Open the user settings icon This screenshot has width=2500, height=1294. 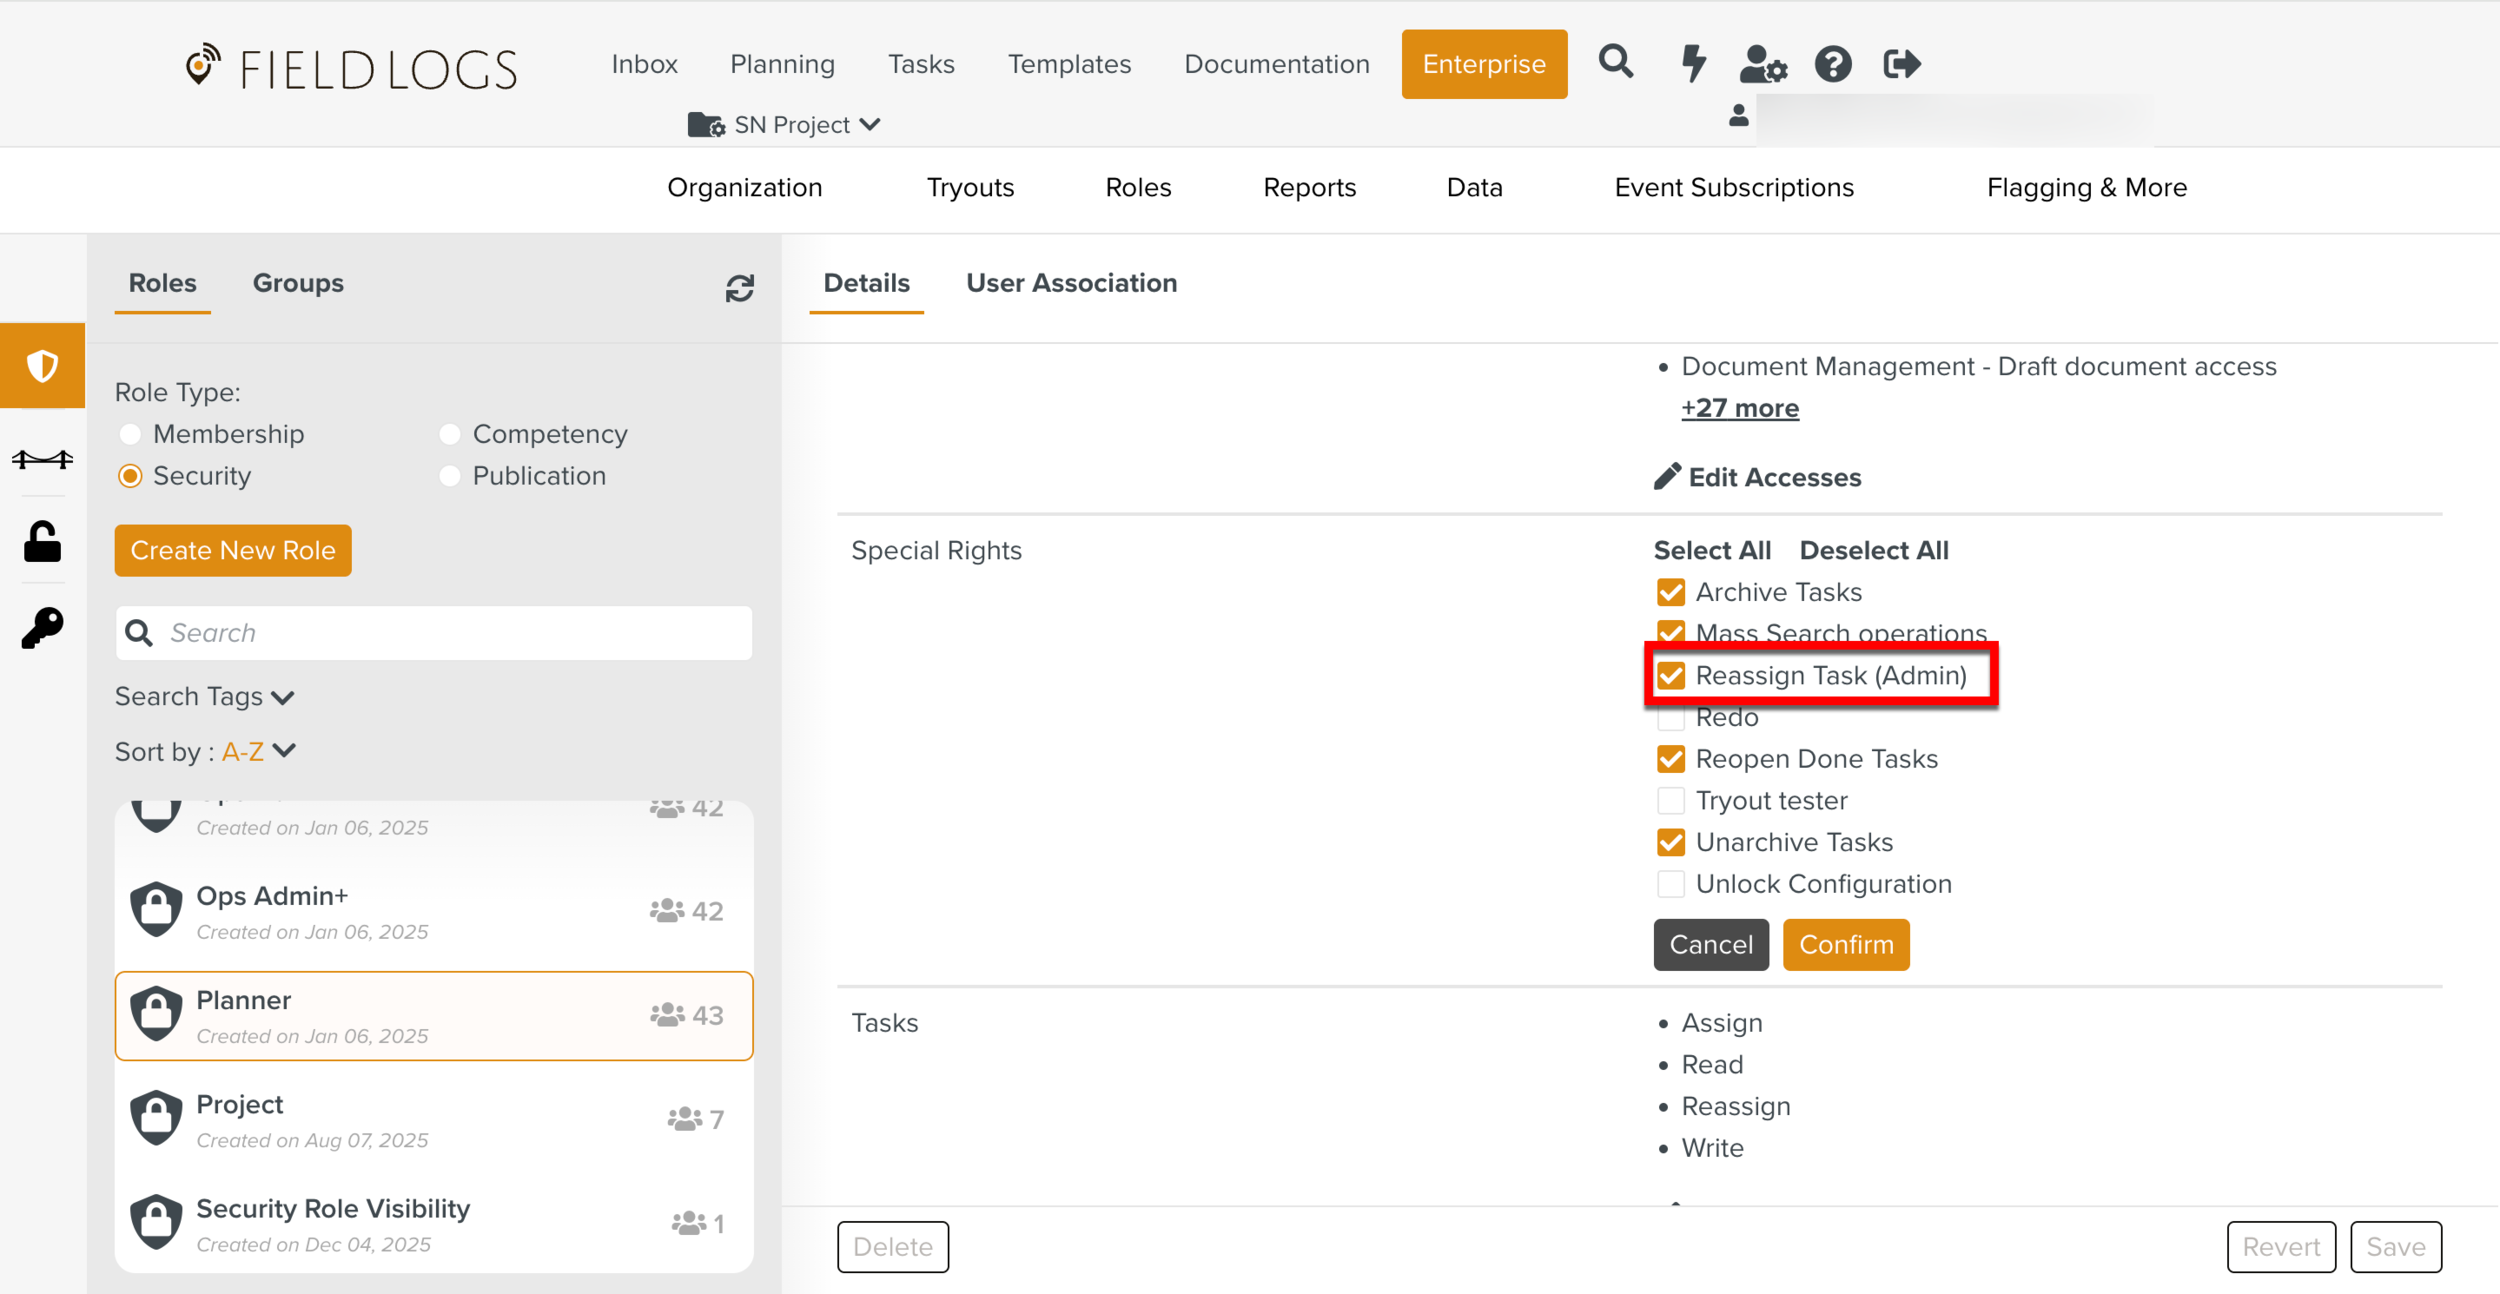click(x=1762, y=64)
